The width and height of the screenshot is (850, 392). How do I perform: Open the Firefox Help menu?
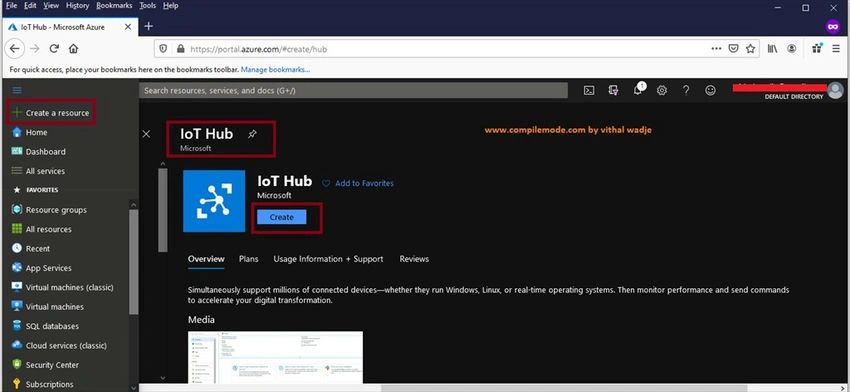(170, 5)
